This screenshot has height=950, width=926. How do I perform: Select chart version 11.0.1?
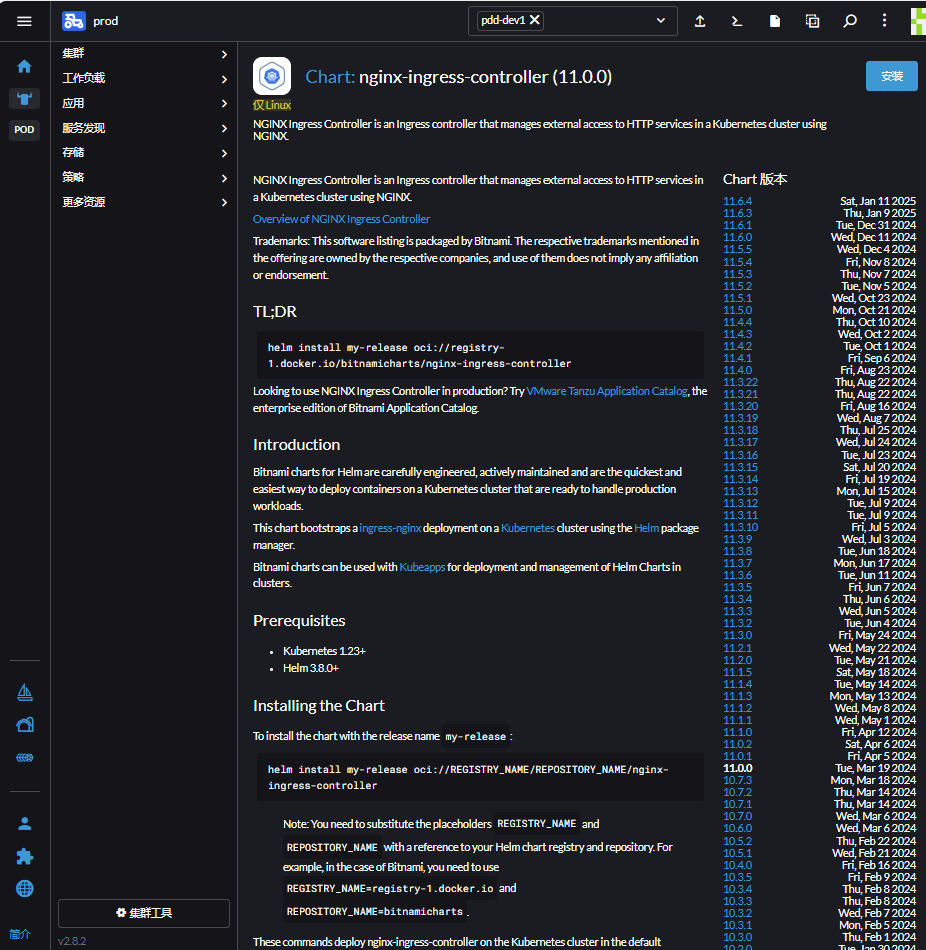[738, 756]
